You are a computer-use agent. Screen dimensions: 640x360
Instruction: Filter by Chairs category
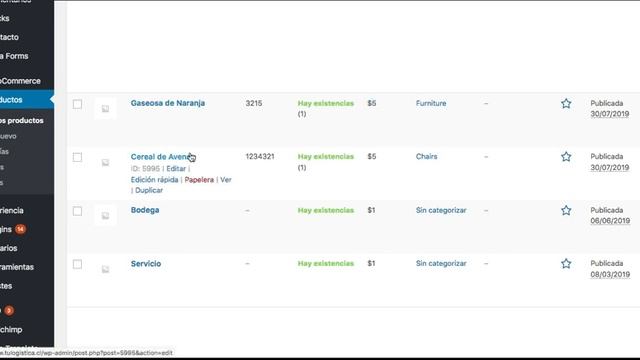coord(427,157)
